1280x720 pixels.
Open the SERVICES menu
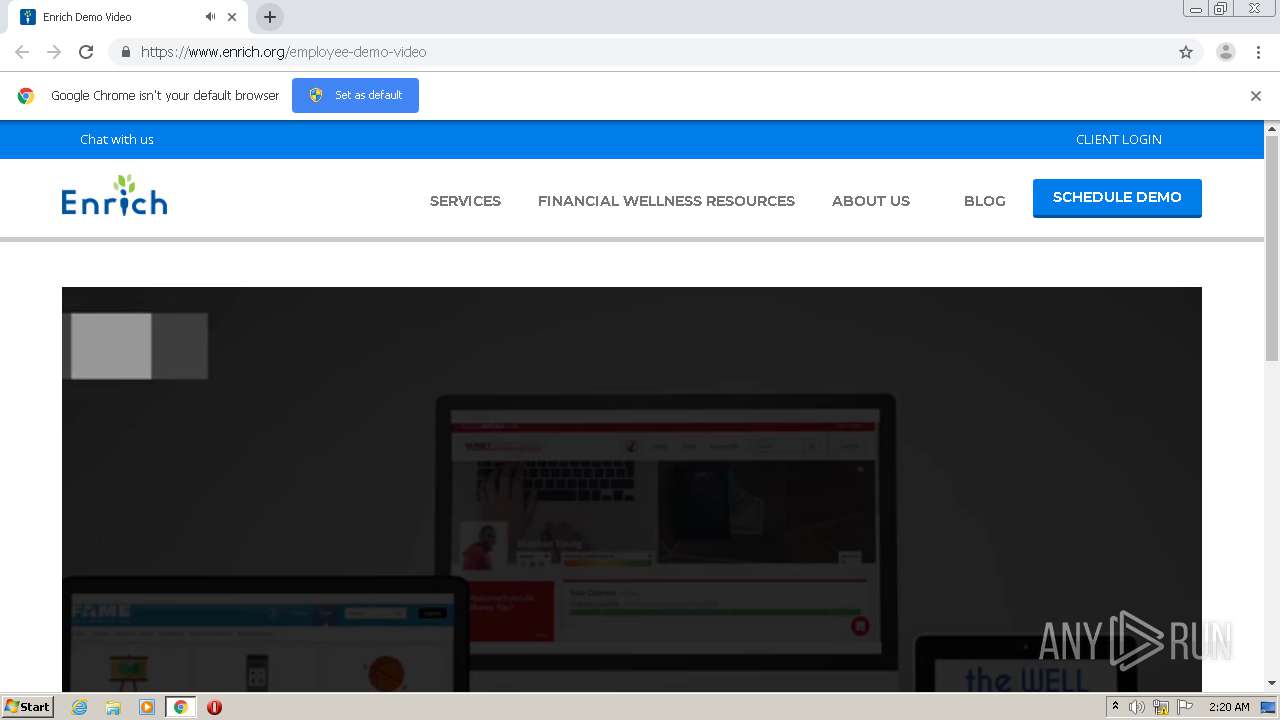(x=465, y=201)
